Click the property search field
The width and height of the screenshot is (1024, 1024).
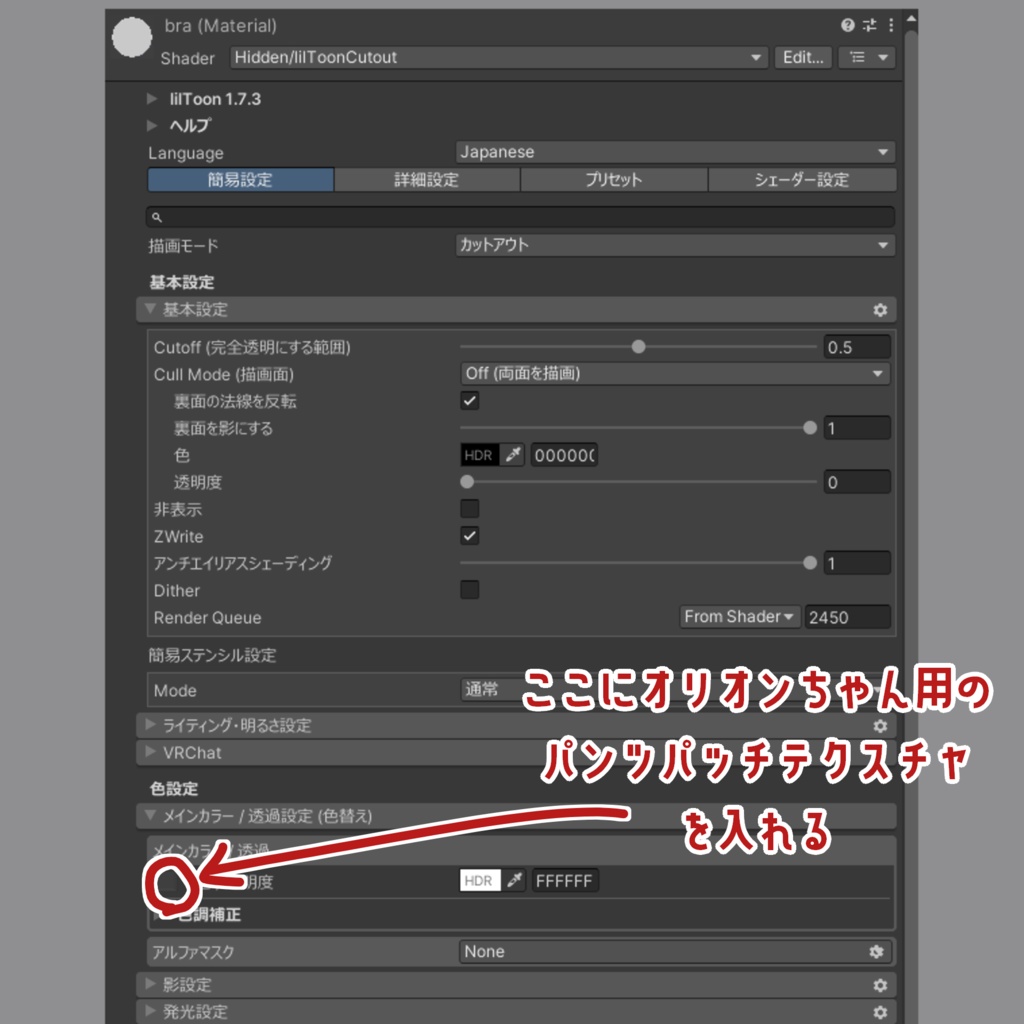[x=520, y=217]
